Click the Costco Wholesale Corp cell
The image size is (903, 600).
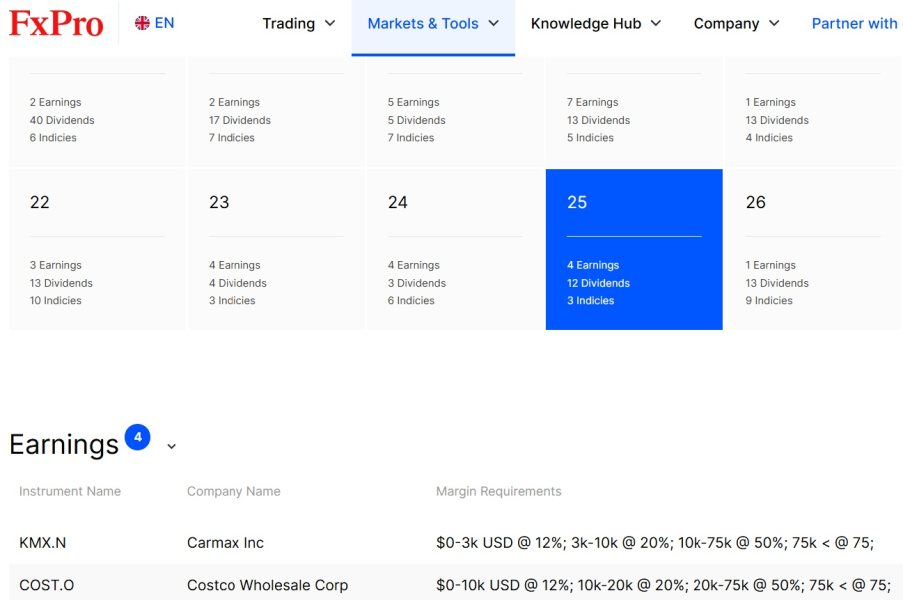click(x=267, y=585)
